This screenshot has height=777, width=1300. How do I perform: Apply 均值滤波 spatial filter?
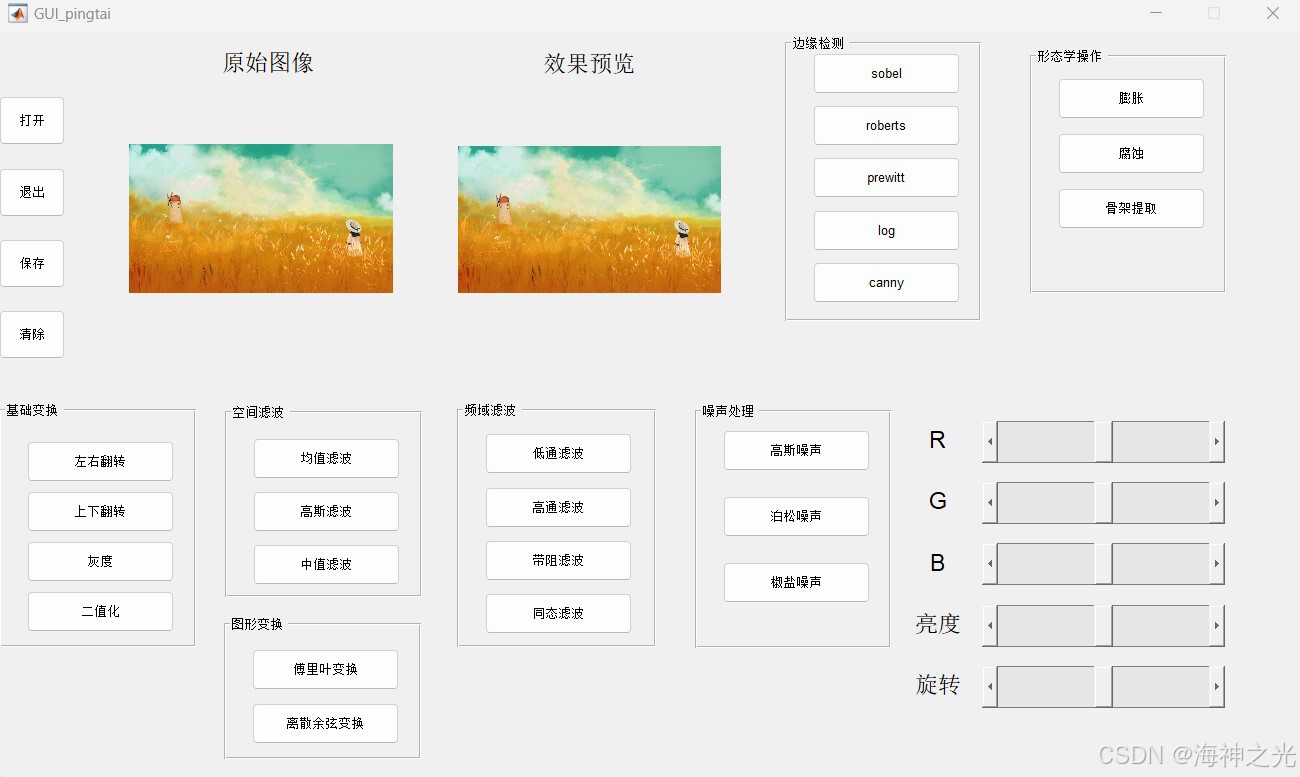click(326, 458)
